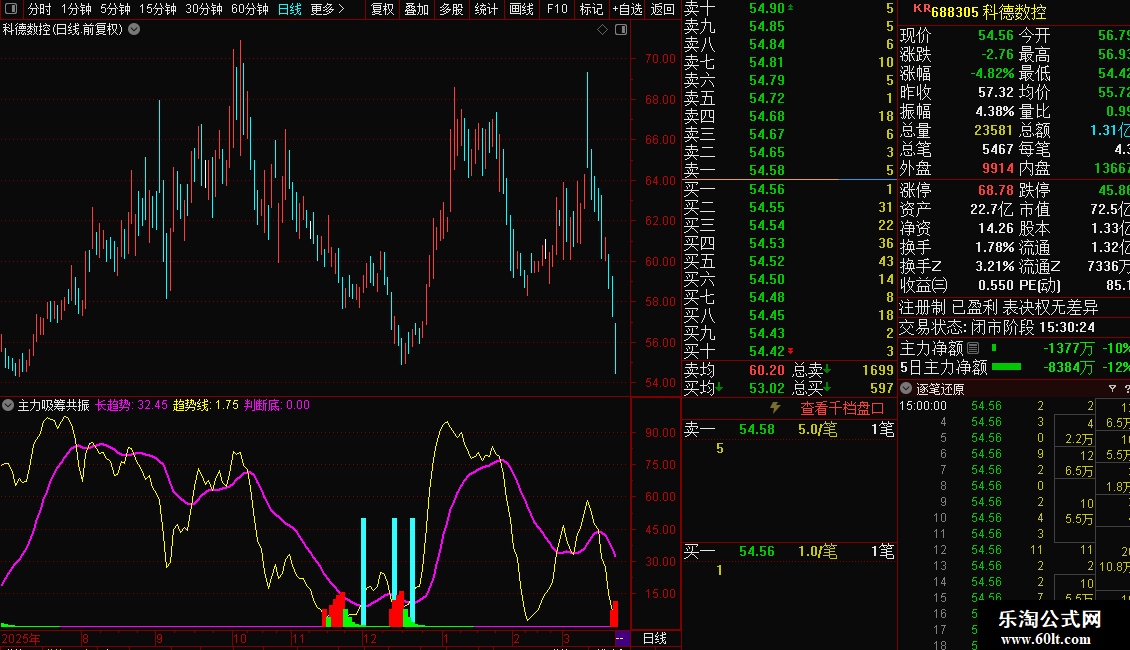Click 注册制 已盈利 表决权无差异 tags
Screen dimensions: 1130x650
[999, 308]
